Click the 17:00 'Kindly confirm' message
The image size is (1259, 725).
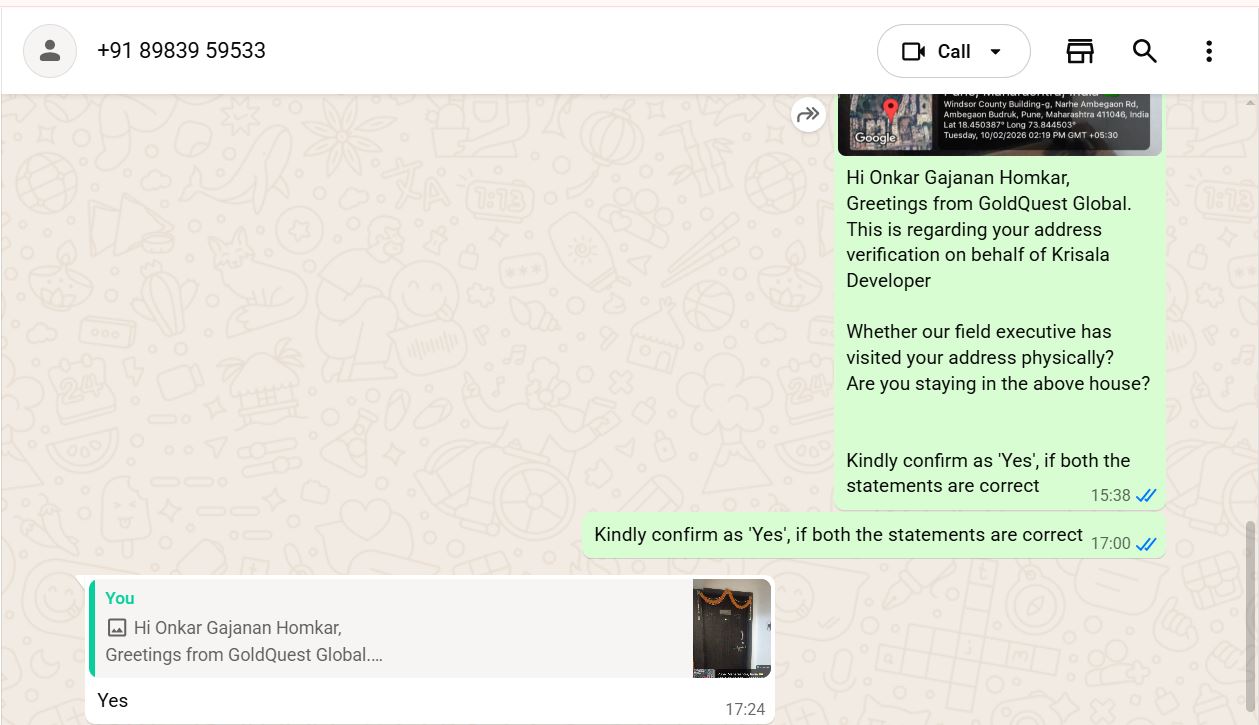(x=874, y=536)
